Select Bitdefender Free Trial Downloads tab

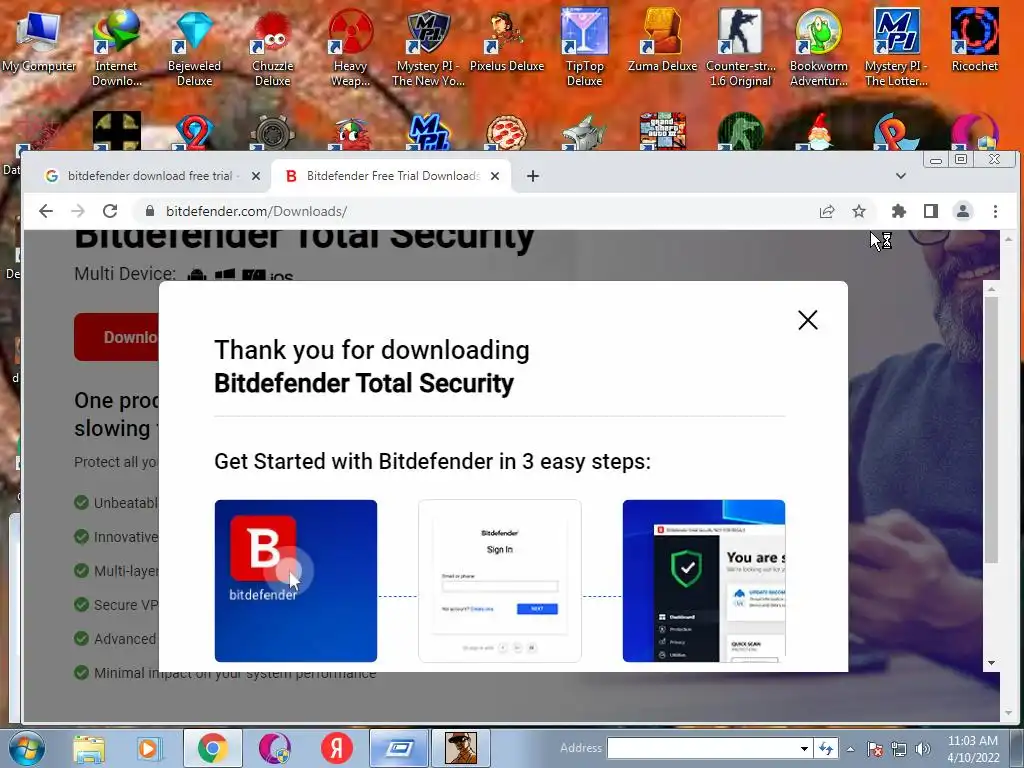pyautogui.click(x=392, y=176)
